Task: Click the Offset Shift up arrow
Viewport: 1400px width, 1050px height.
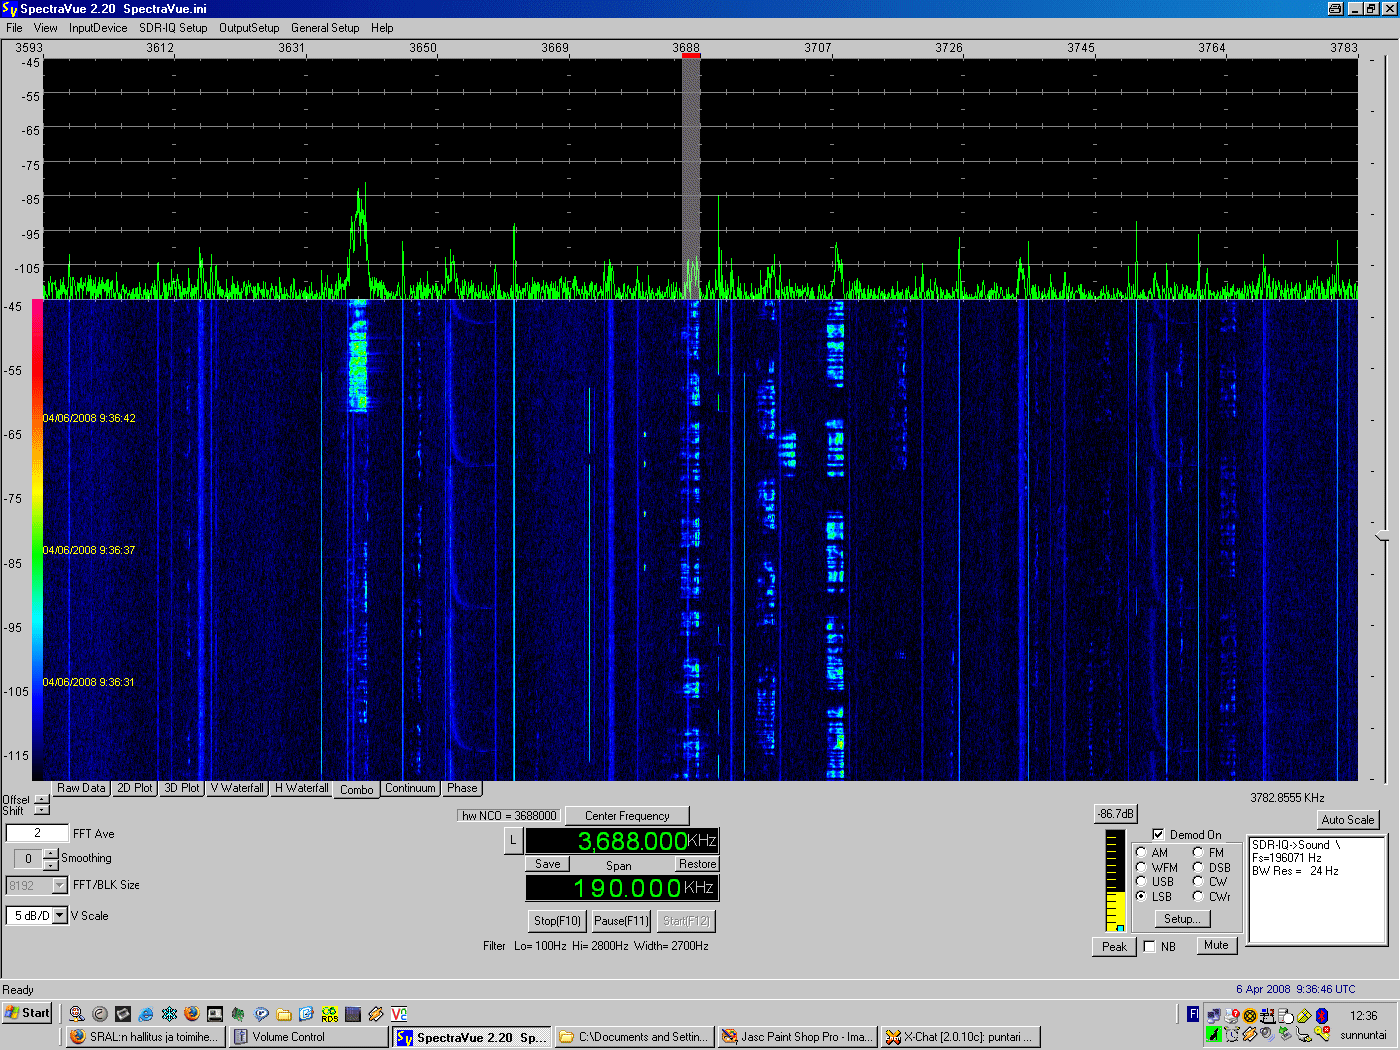Action: [x=41, y=798]
